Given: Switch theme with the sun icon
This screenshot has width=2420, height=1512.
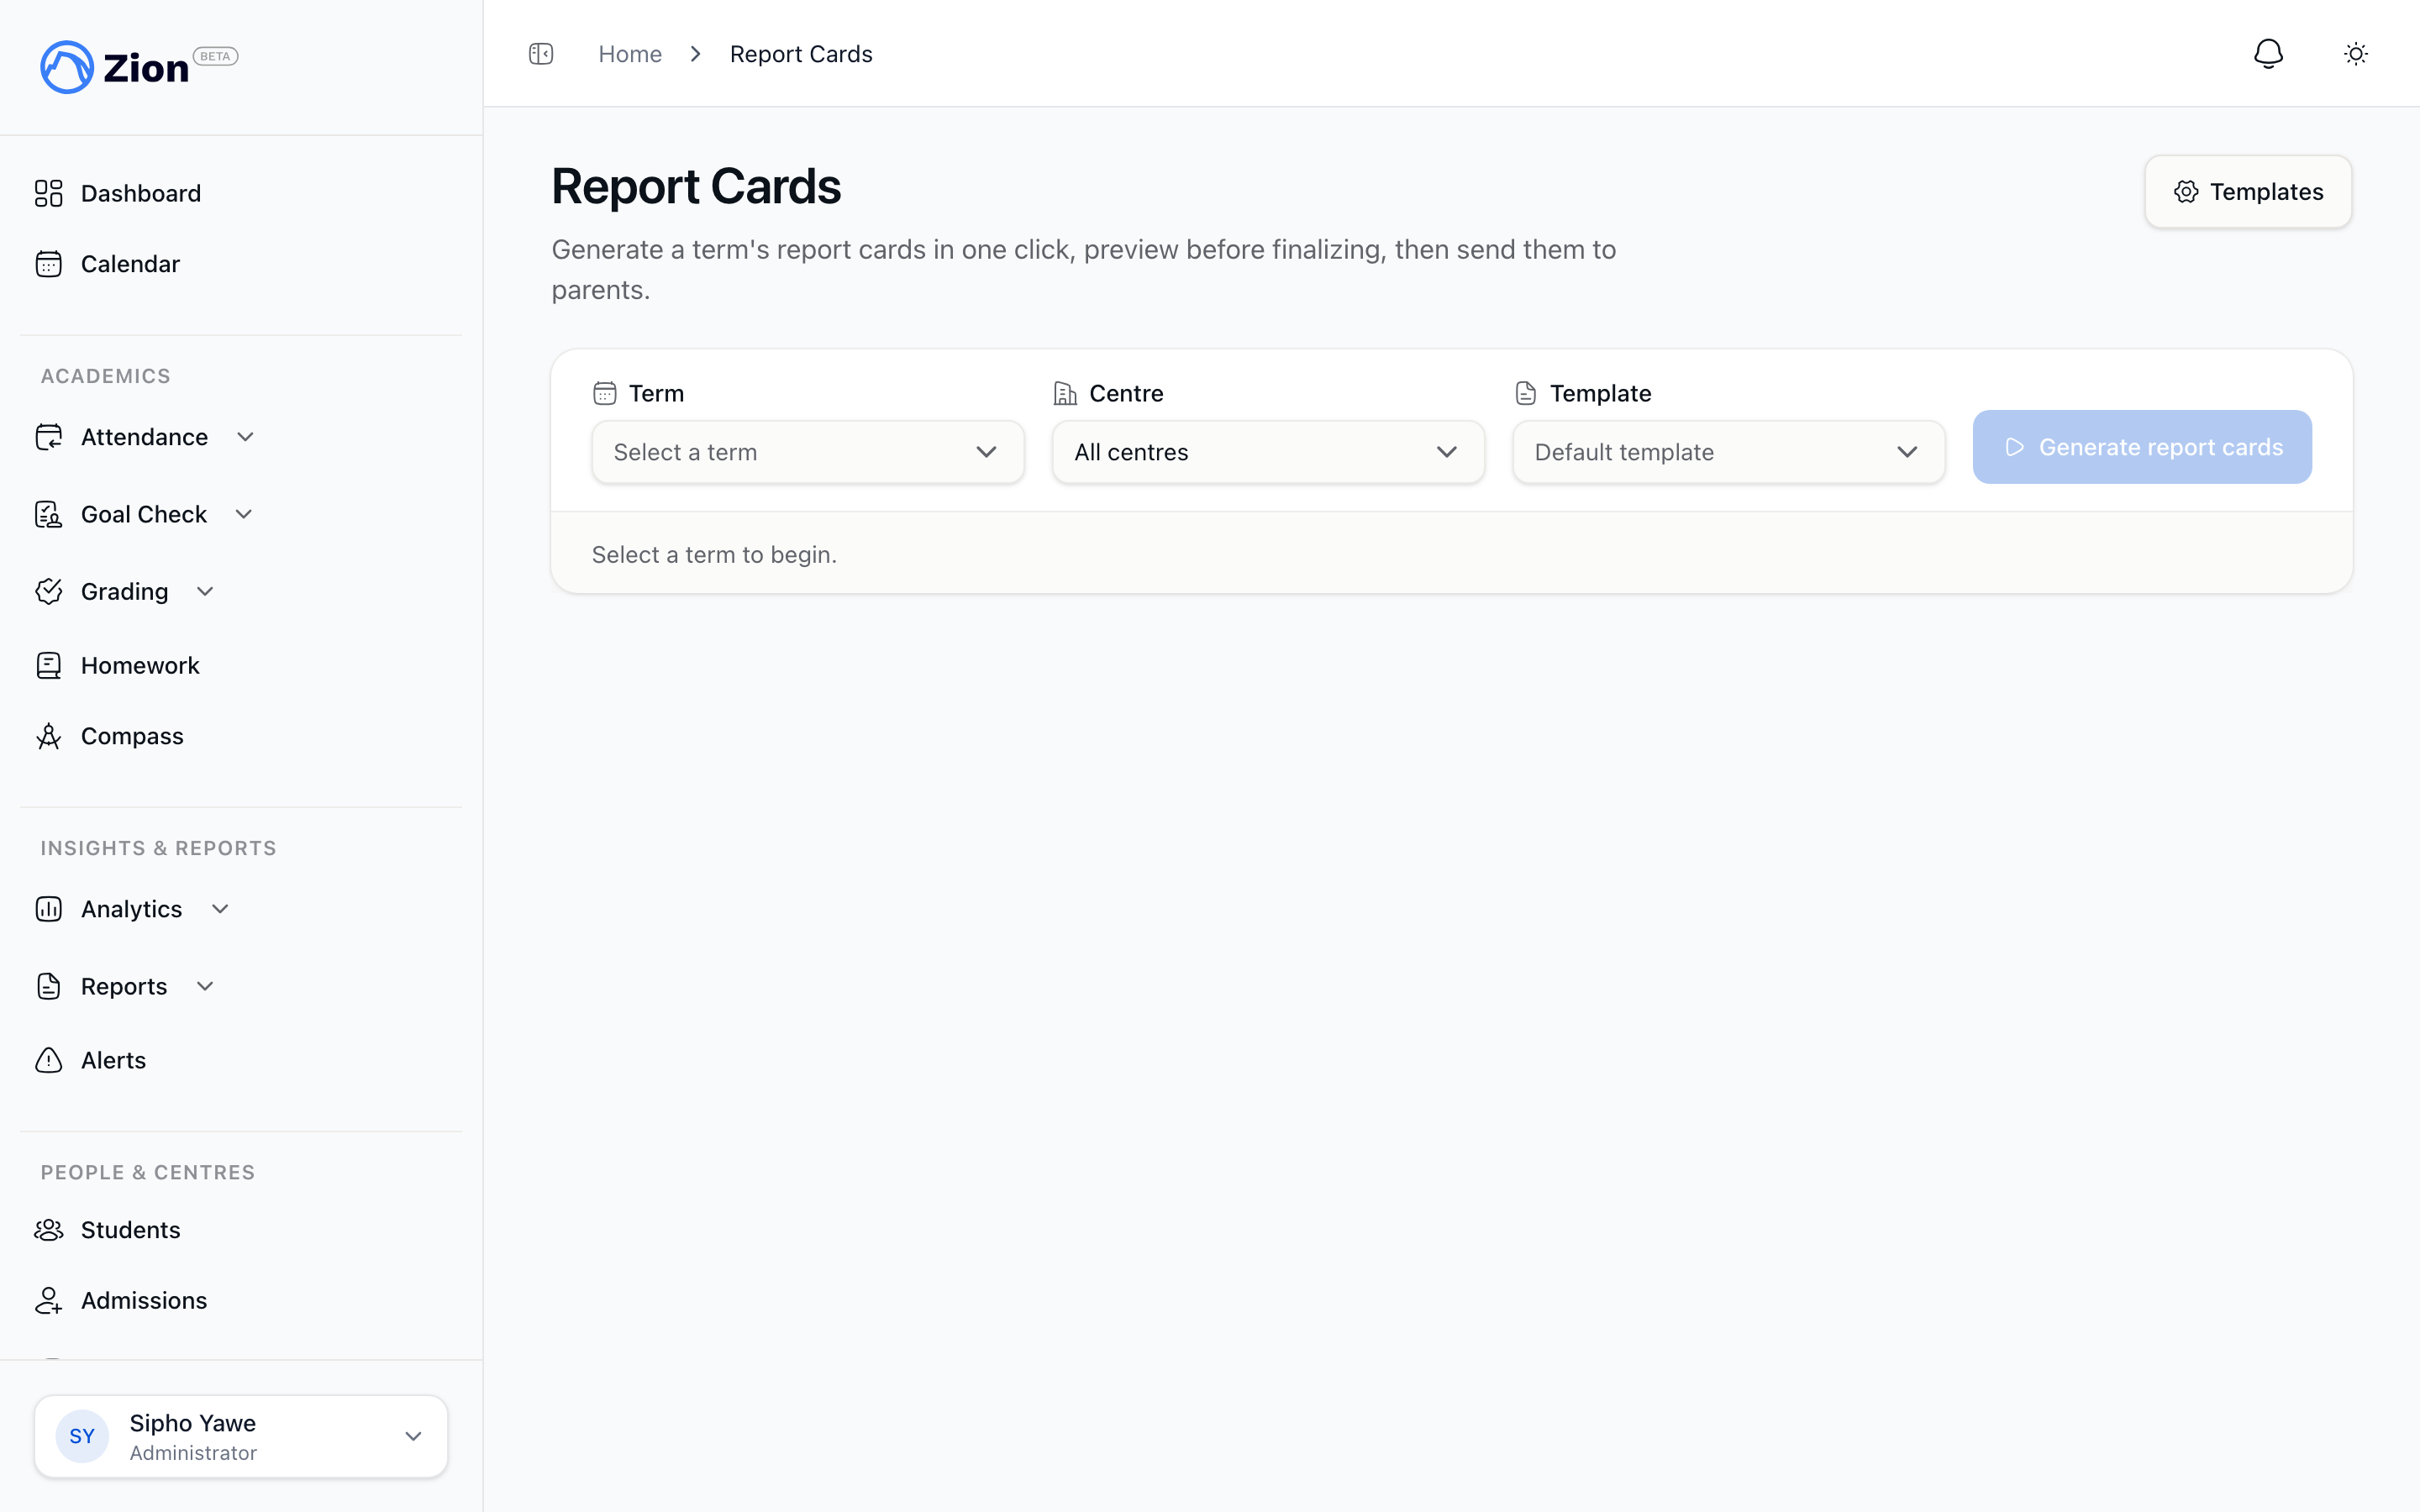Looking at the screenshot, I should (x=2356, y=54).
